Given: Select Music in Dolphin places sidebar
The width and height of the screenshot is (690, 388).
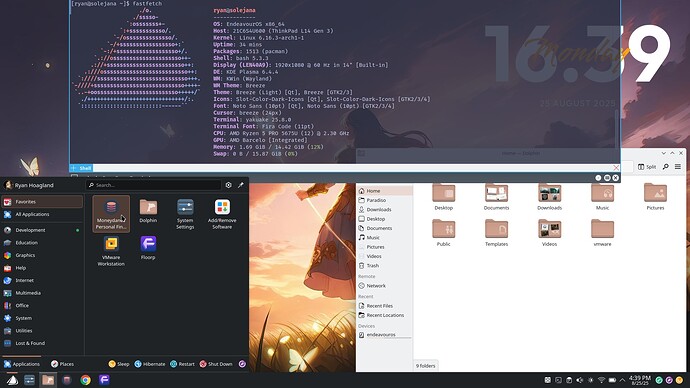Looking at the screenshot, I should pyautogui.click(x=385, y=238).
